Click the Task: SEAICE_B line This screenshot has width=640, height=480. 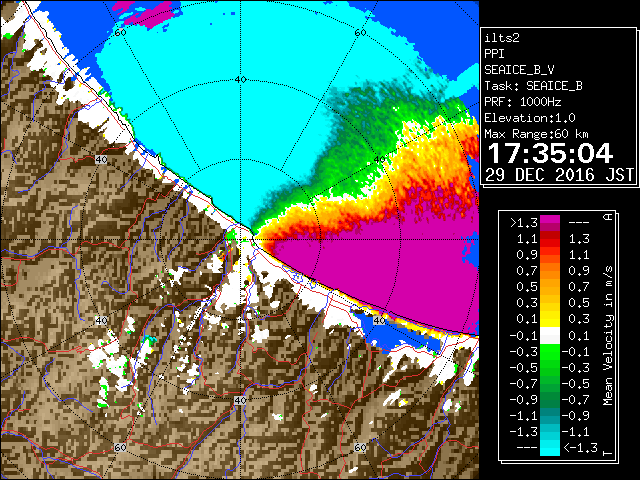[533, 86]
